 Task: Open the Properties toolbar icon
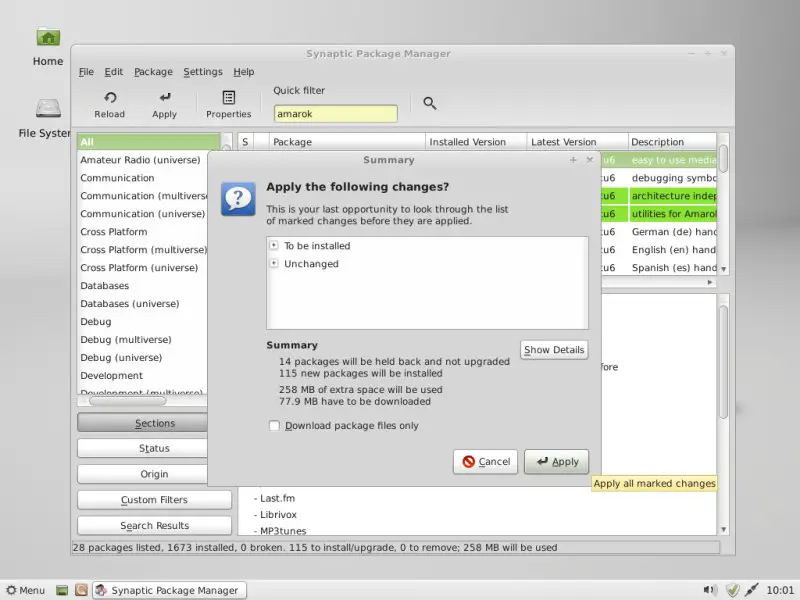tap(229, 97)
